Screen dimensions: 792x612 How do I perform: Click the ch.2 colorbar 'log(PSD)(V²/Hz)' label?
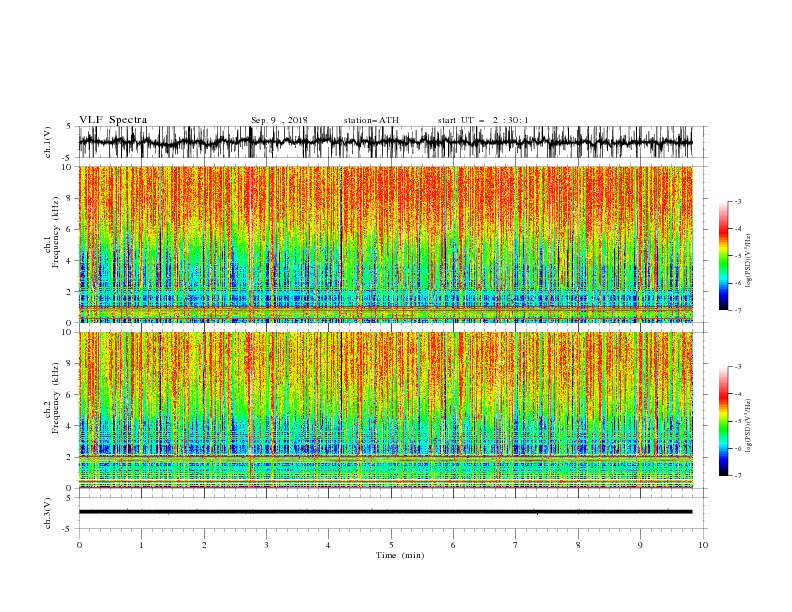click(x=749, y=426)
